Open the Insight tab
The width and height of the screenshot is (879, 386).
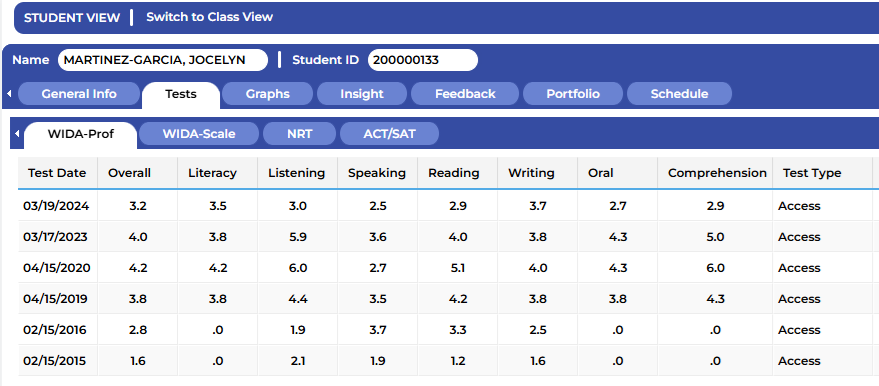362,94
